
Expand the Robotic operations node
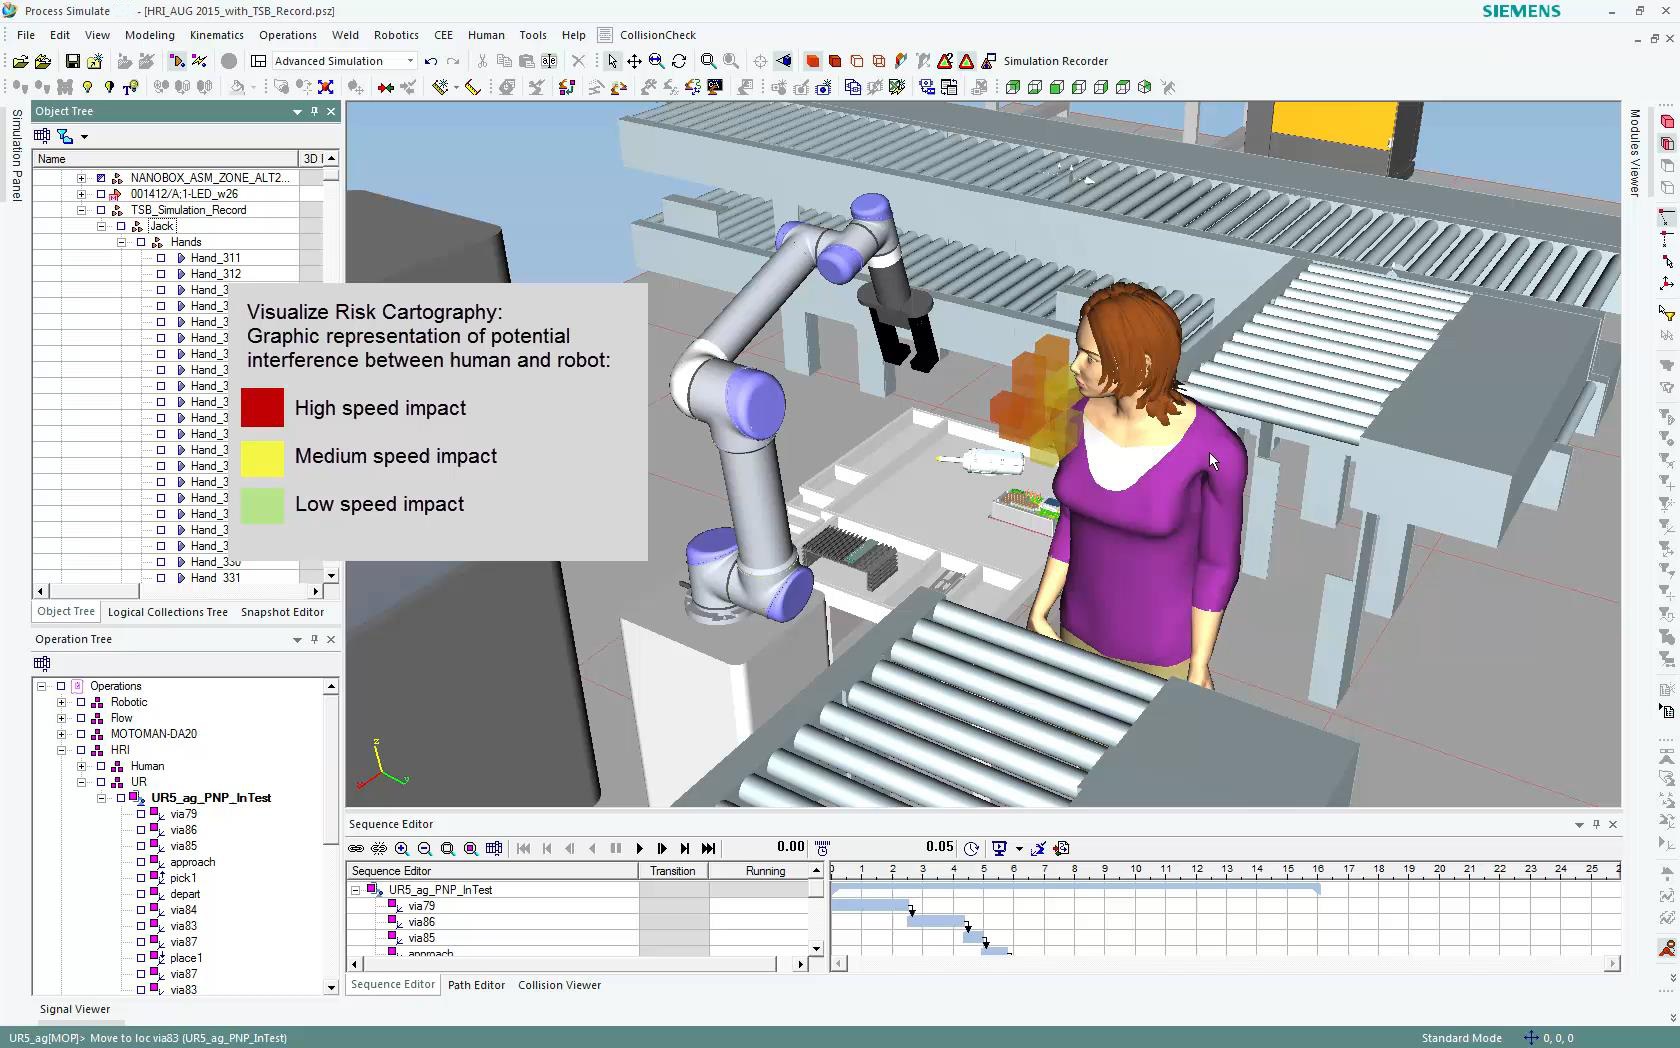tap(62, 702)
